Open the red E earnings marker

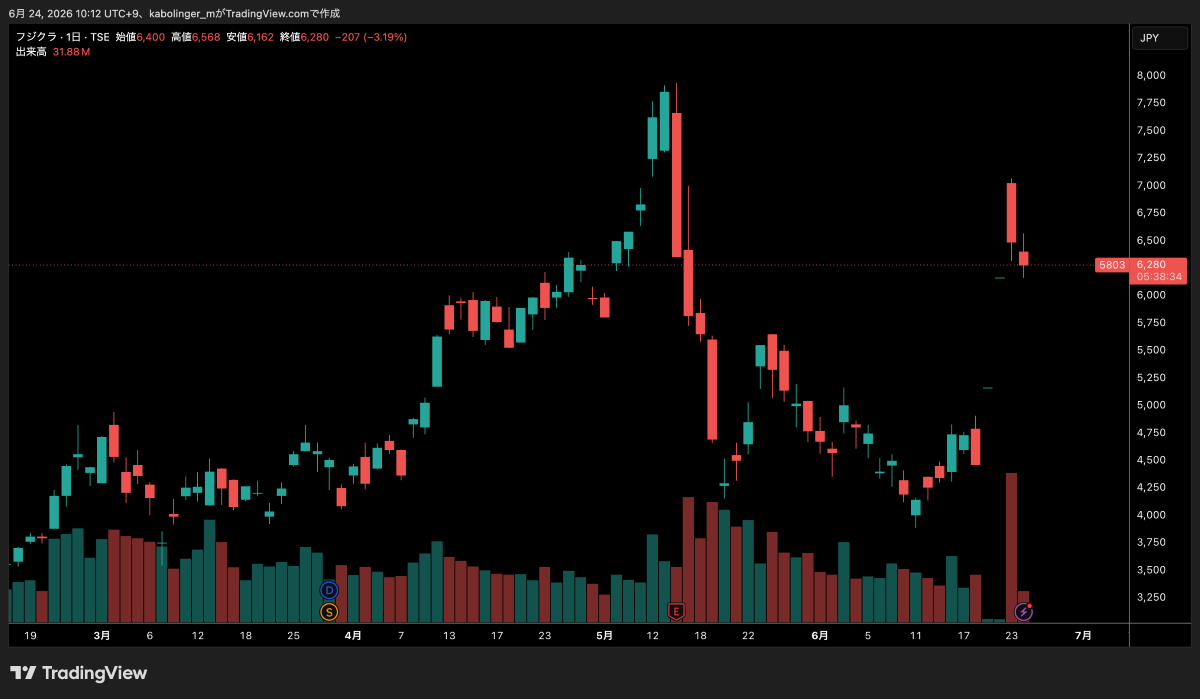click(677, 610)
